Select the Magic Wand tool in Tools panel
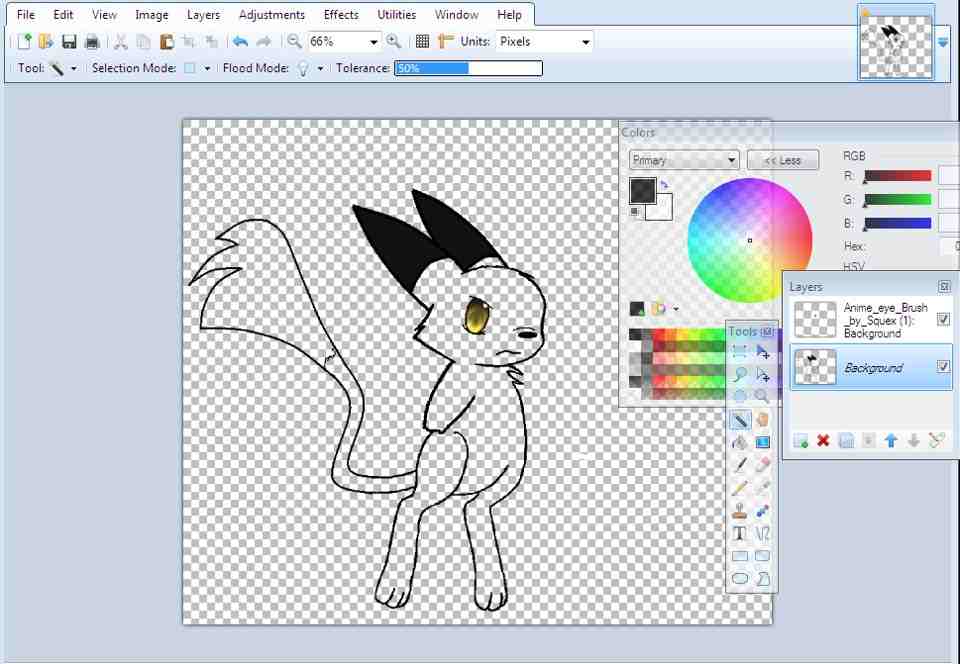Screen dimensions: 960x664 point(740,420)
